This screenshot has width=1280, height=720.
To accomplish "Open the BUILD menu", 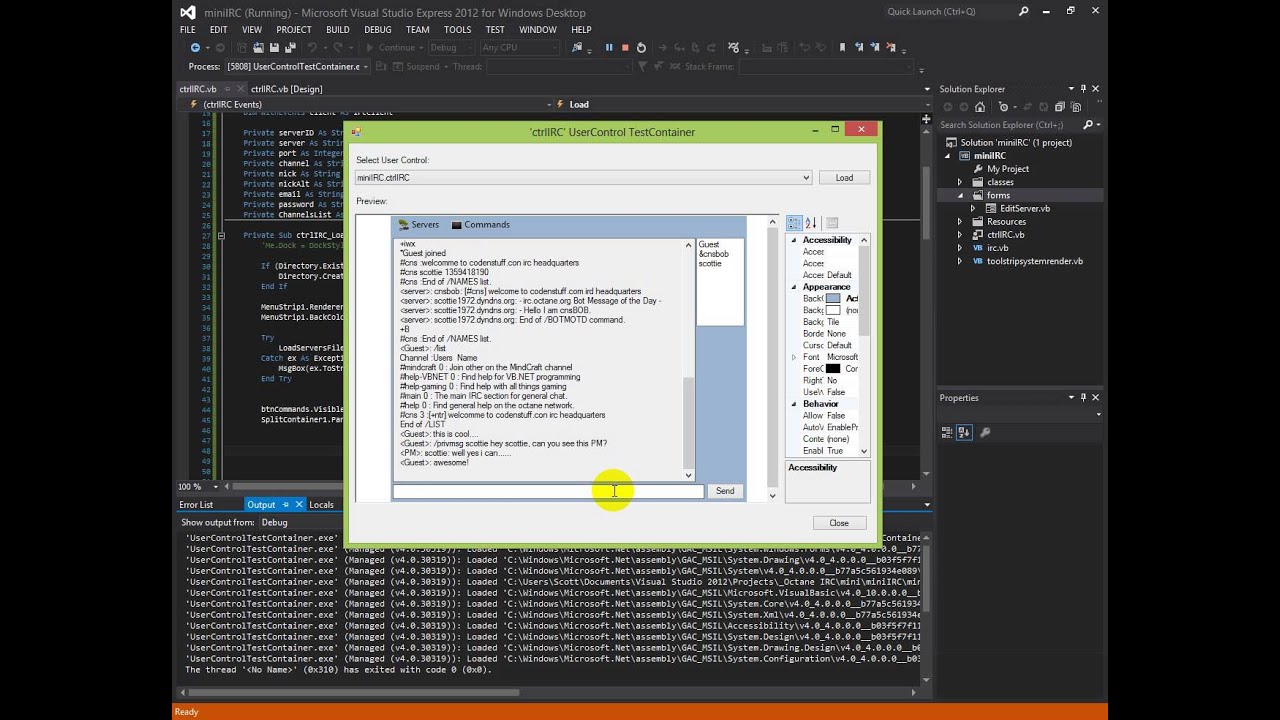I will tap(337, 29).
